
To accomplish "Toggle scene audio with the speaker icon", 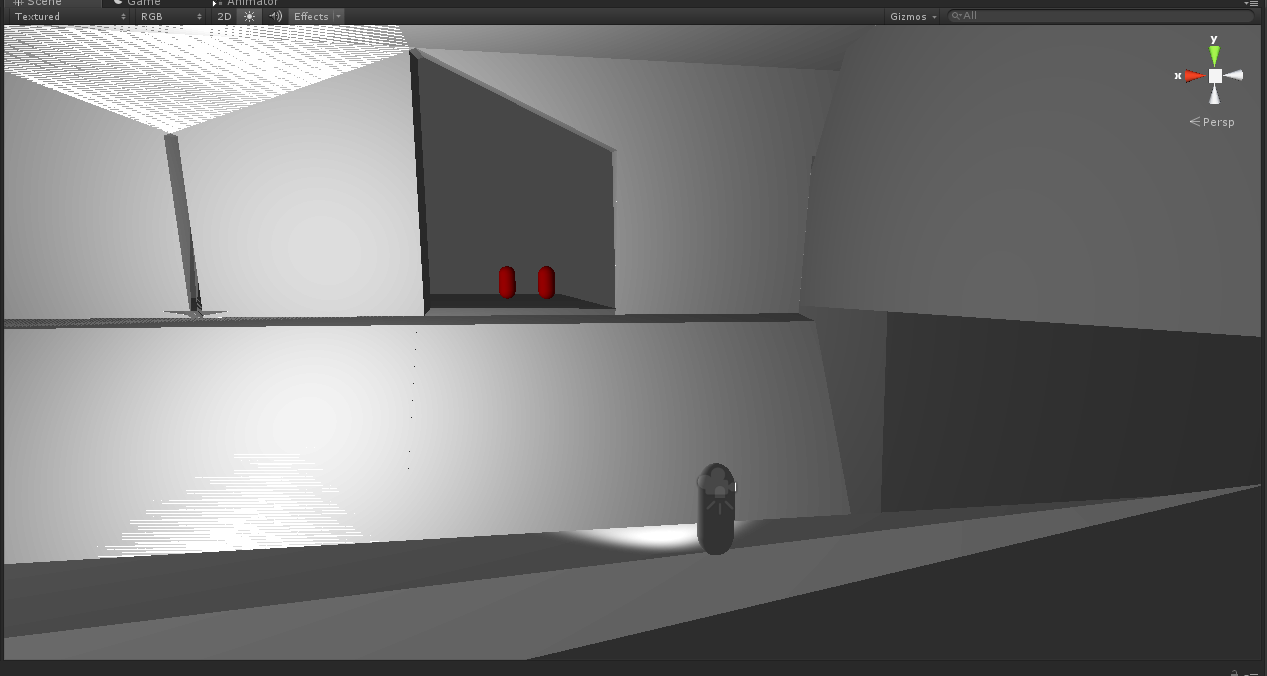I will click(x=275, y=16).
